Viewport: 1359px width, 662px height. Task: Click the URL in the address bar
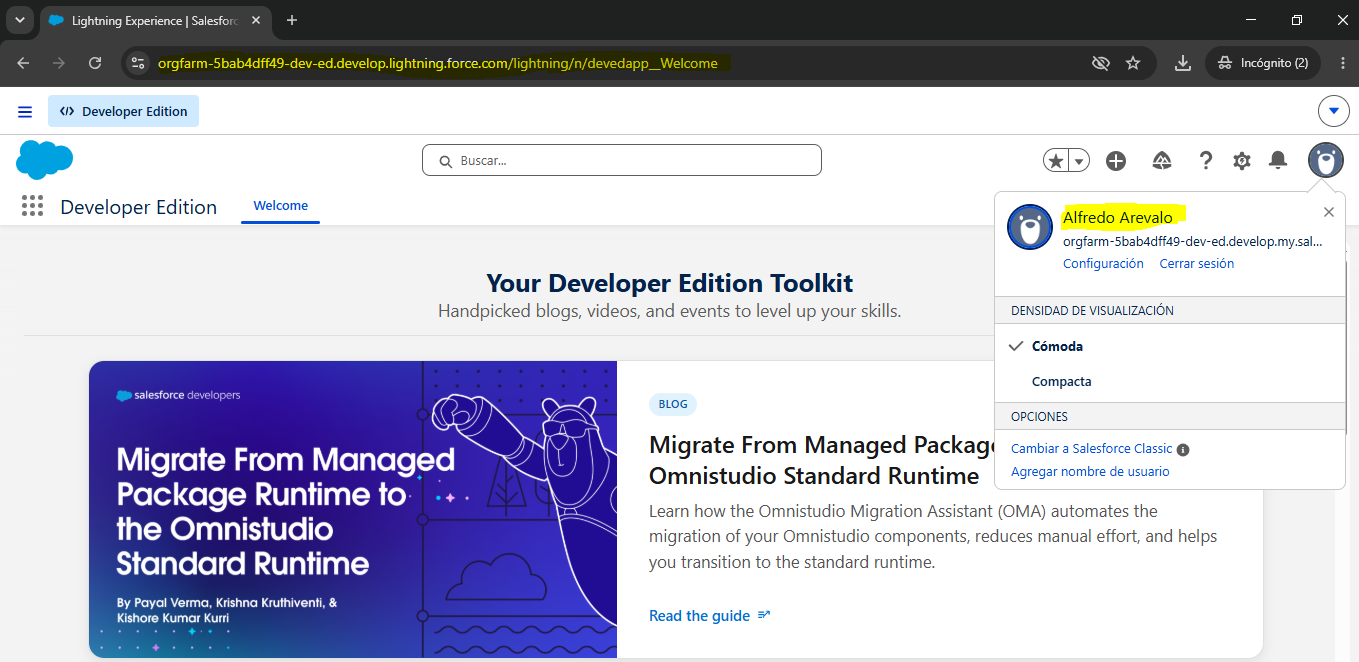click(438, 63)
